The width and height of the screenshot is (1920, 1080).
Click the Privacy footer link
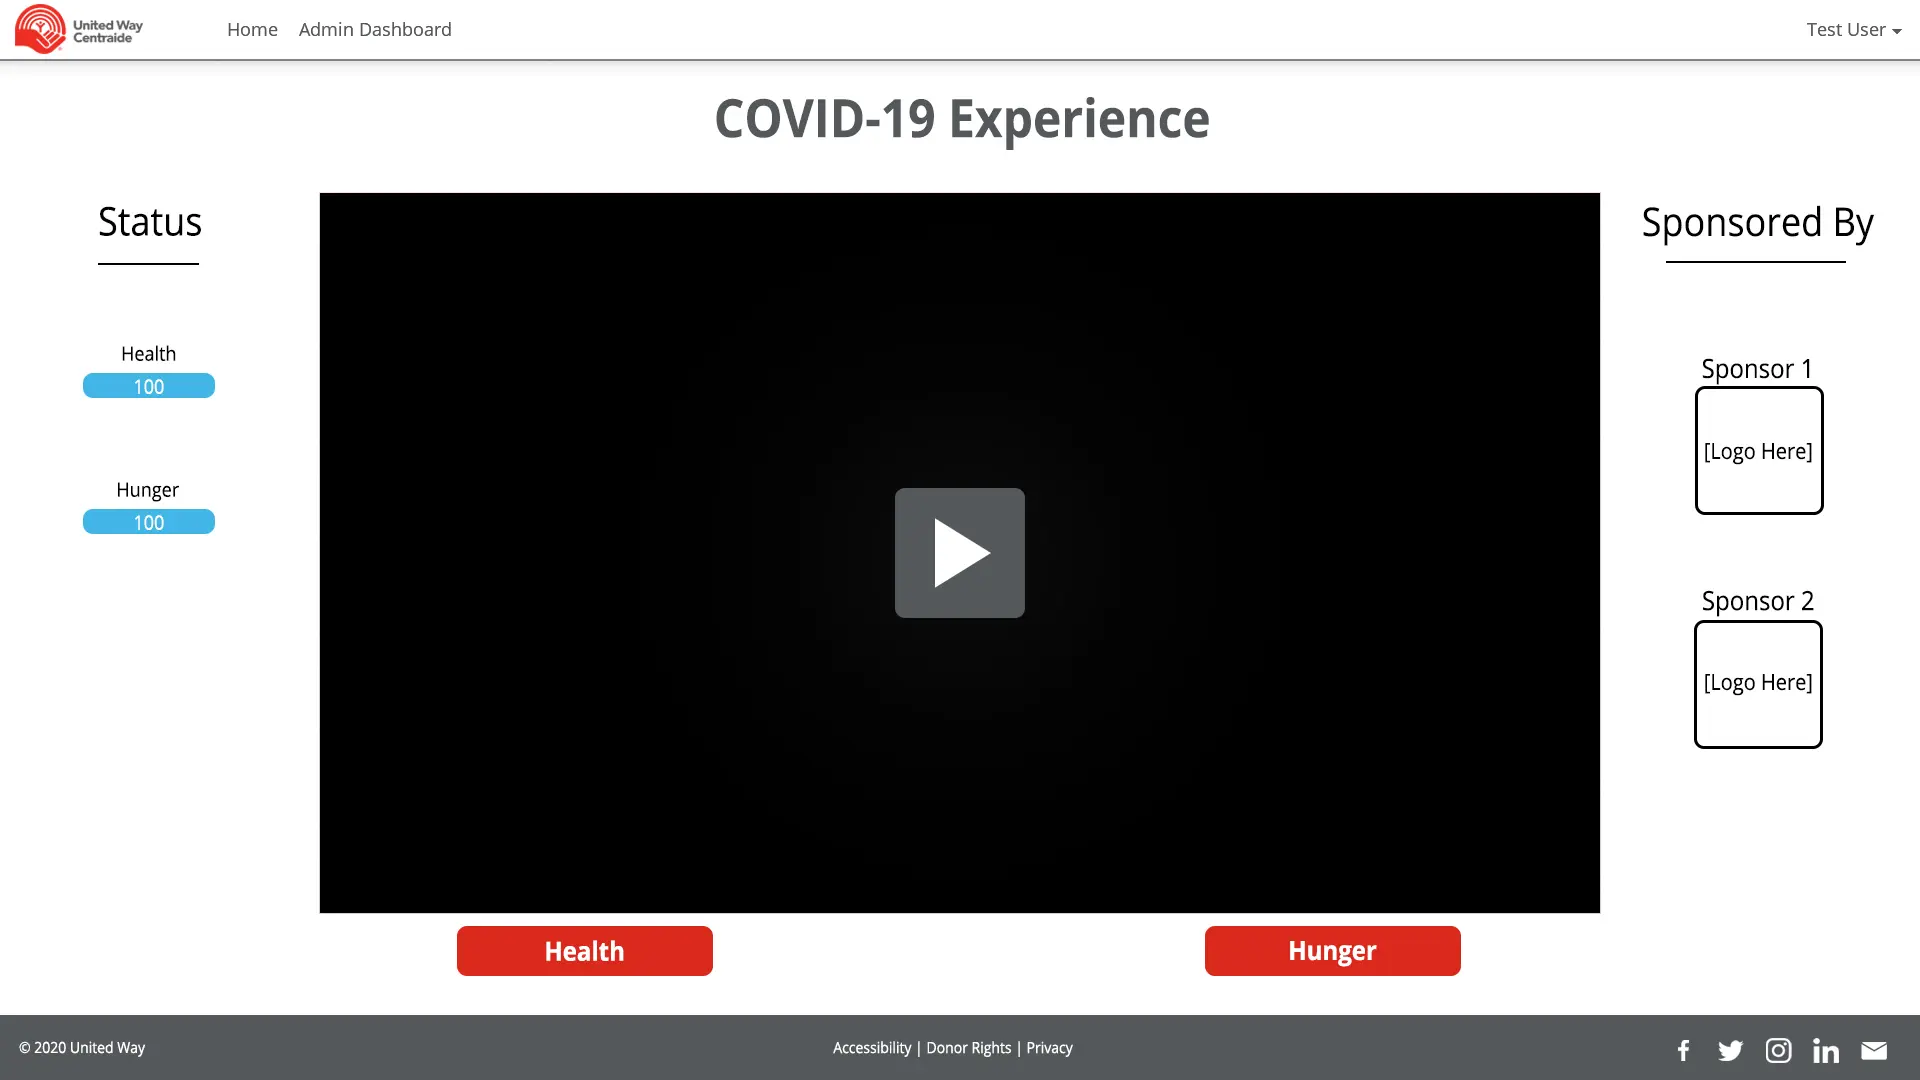click(x=1050, y=1047)
